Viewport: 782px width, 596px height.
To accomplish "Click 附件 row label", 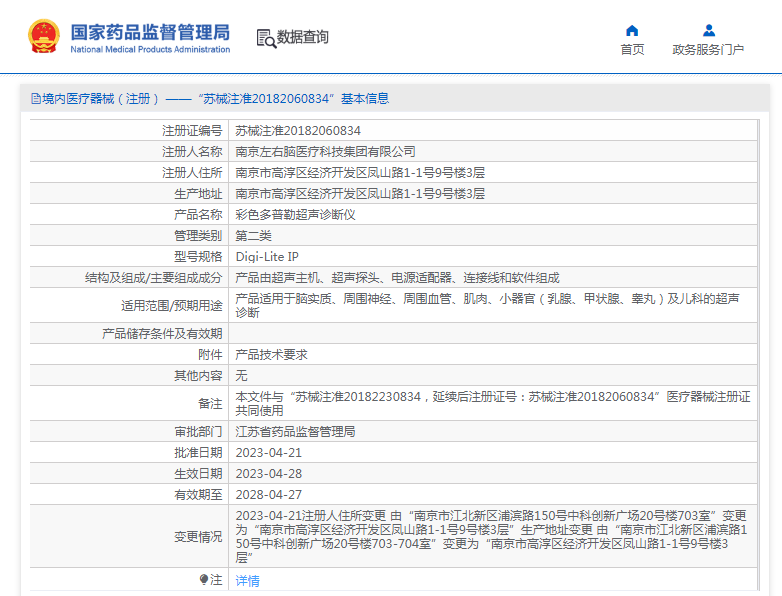I will tap(210, 354).
